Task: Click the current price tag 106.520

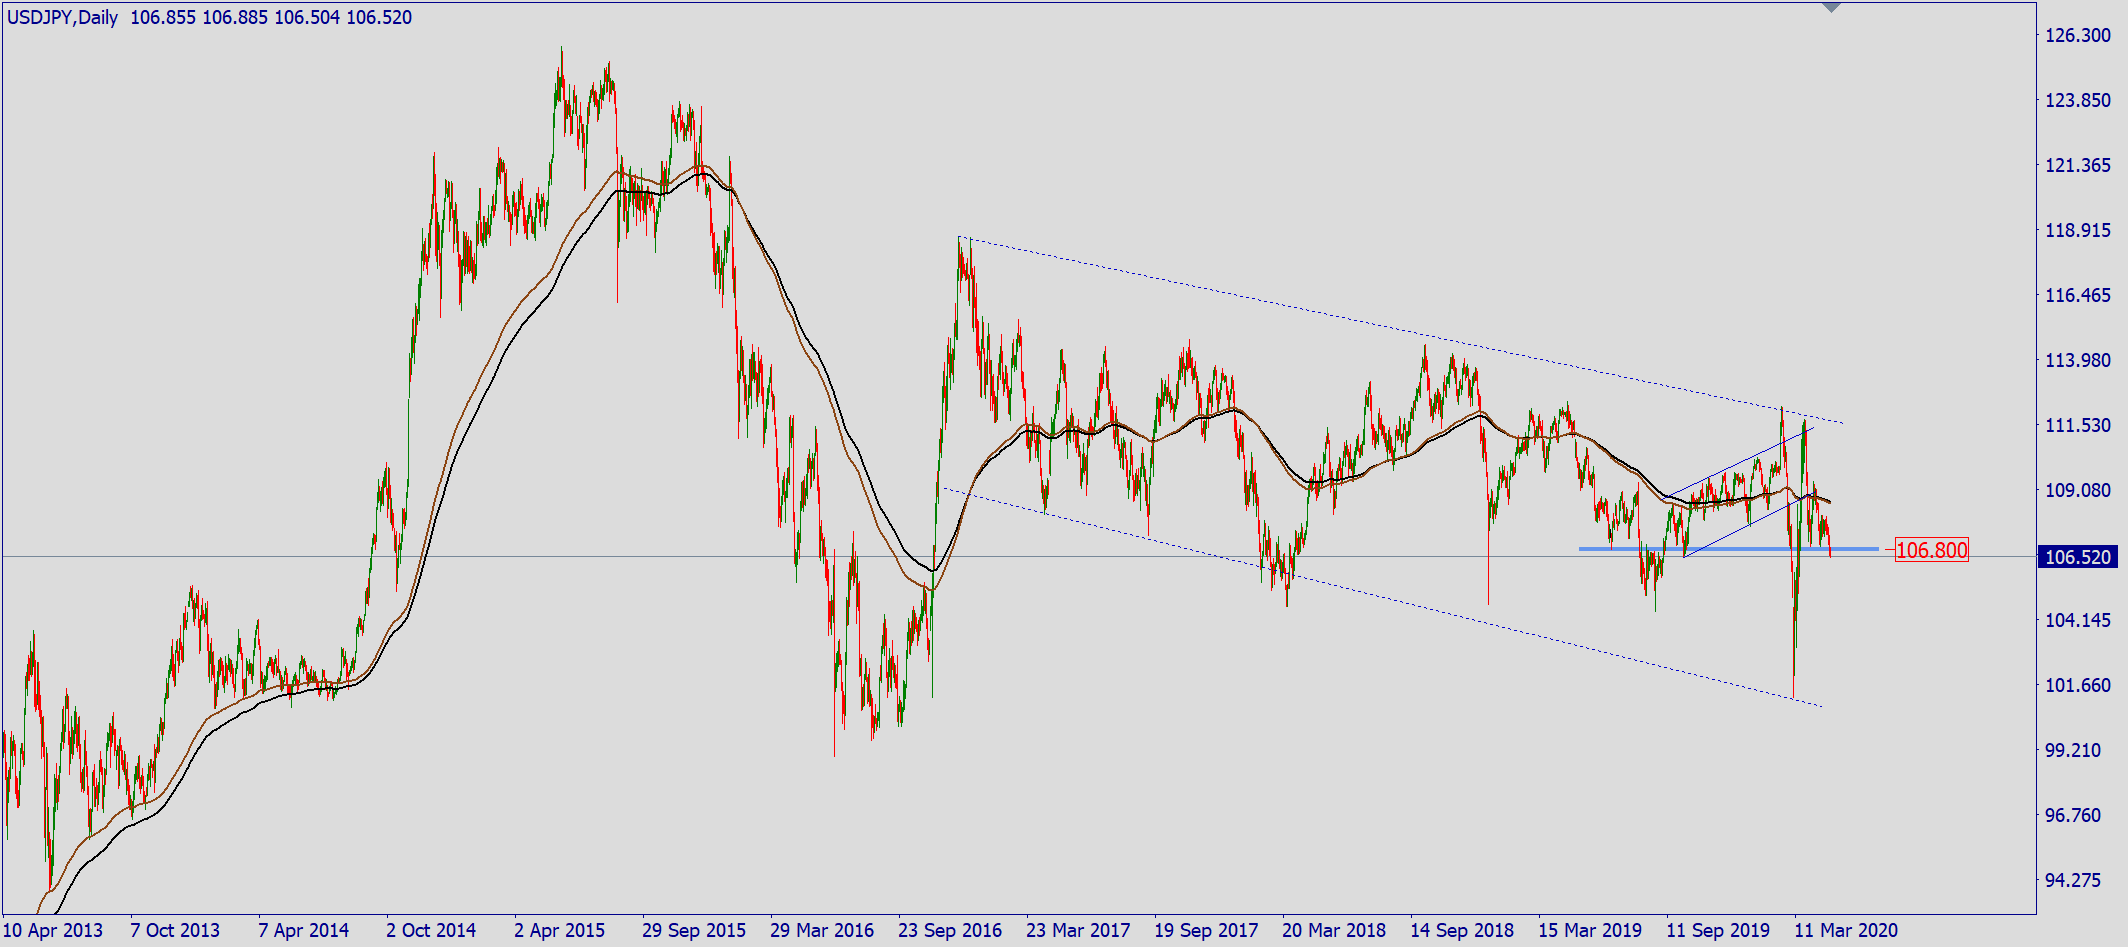Action: tap(2078, 557)
